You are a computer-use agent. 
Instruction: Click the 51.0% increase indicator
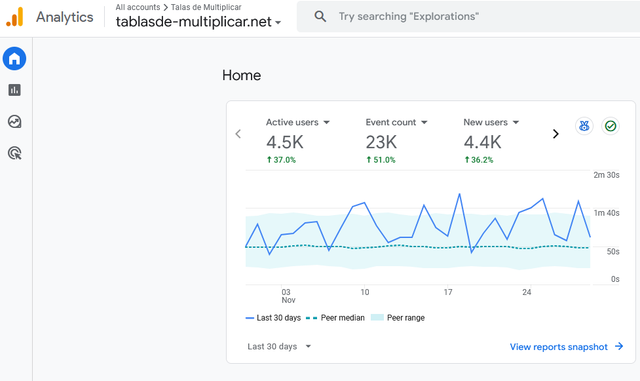[381, 160]
